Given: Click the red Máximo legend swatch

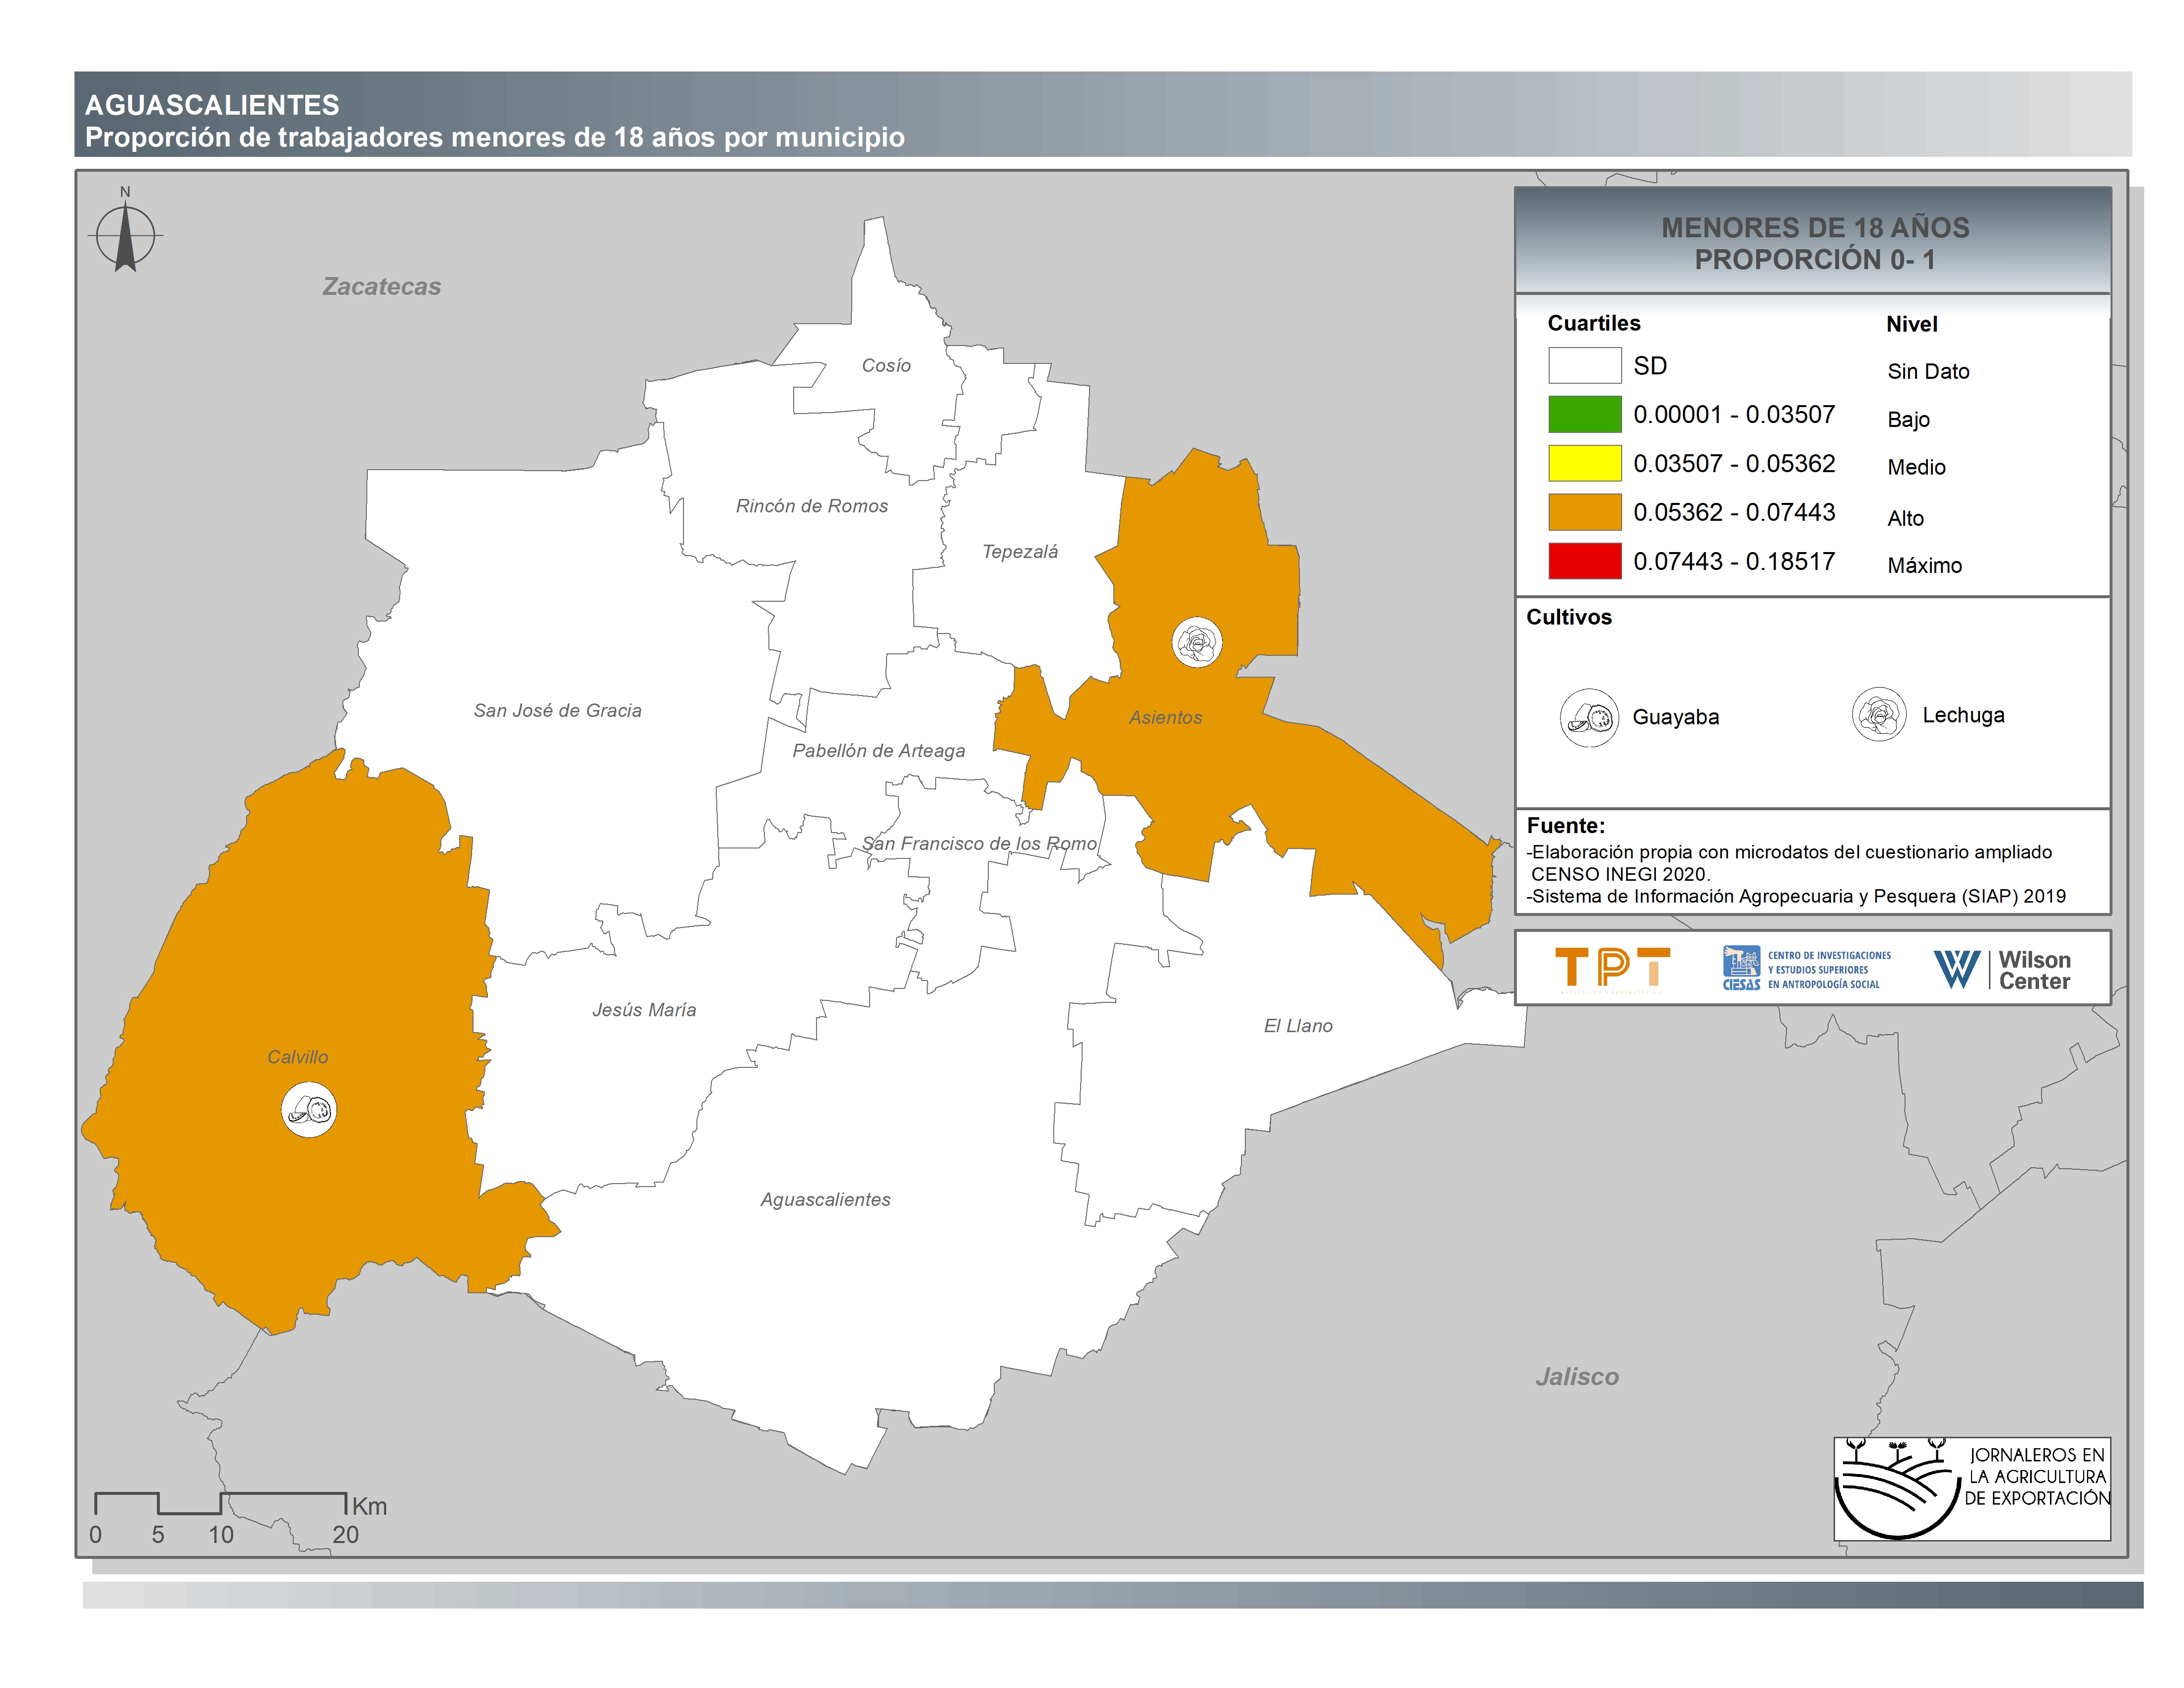Looking at the screenshot, I should pyautogui.click(x=1584, y=561).
